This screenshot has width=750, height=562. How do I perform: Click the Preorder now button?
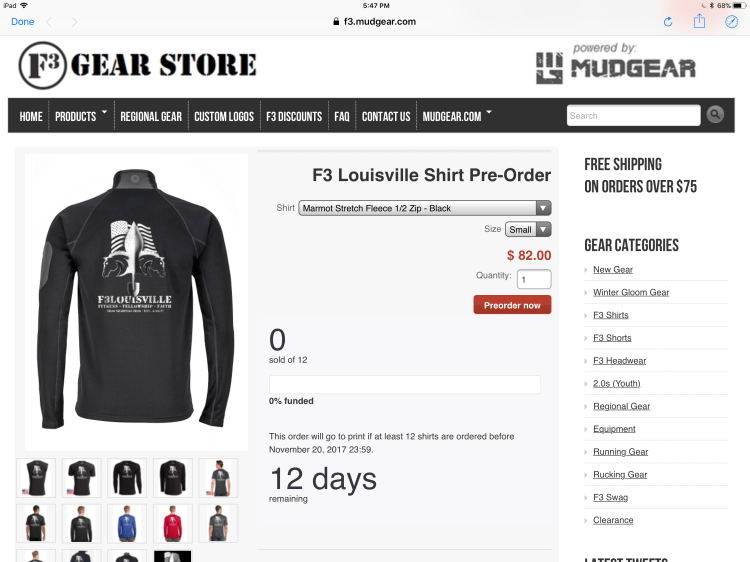pos(512,305)
